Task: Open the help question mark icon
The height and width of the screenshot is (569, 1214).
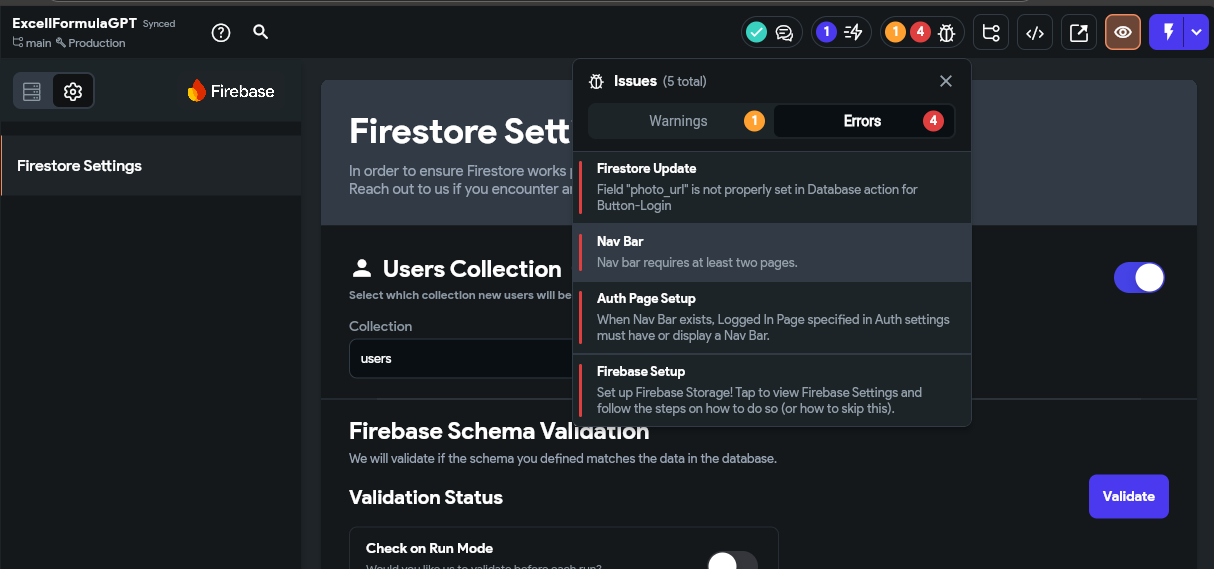Action: point(221,33)
